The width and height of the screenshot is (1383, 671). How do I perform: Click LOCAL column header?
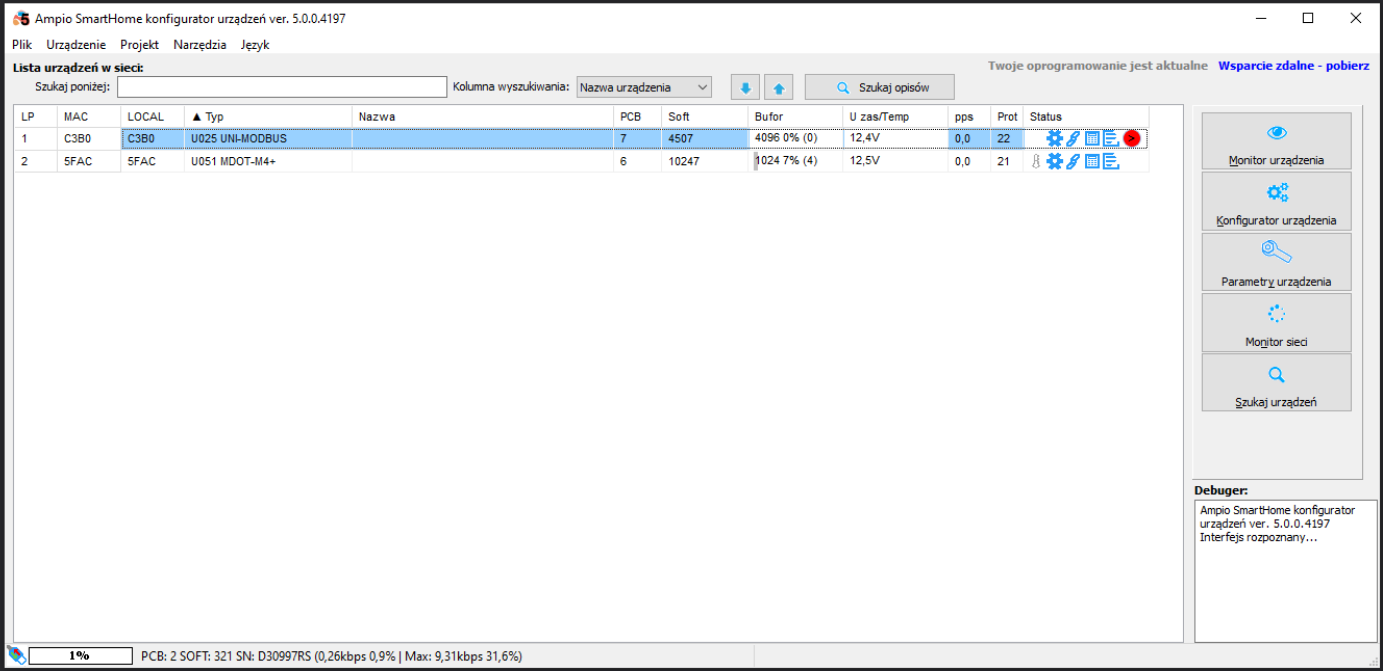(x=152, y=117)
